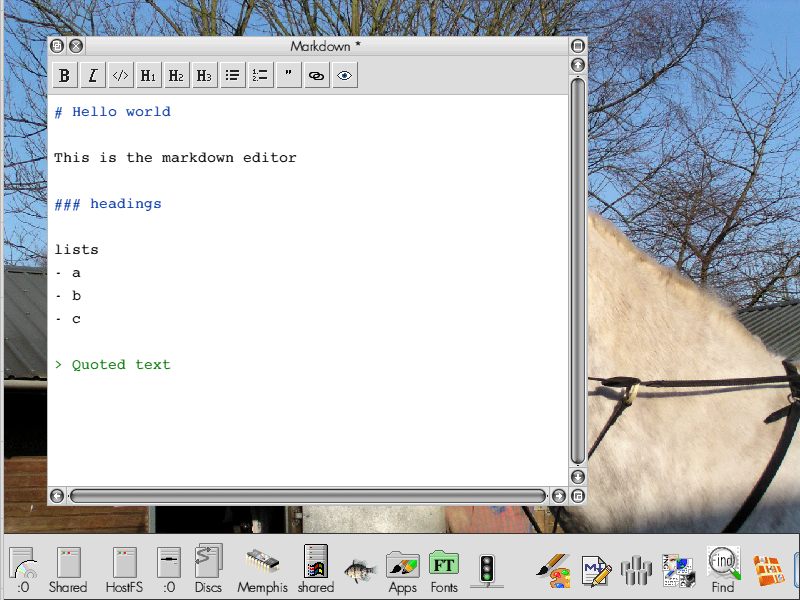Apply italic formatting with the I button

[93, 76]
